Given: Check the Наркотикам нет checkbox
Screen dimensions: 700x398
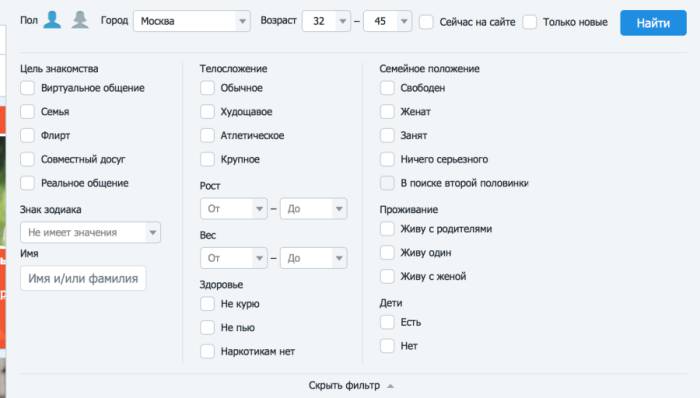Looking at the screenshot, I should (207, 351).
